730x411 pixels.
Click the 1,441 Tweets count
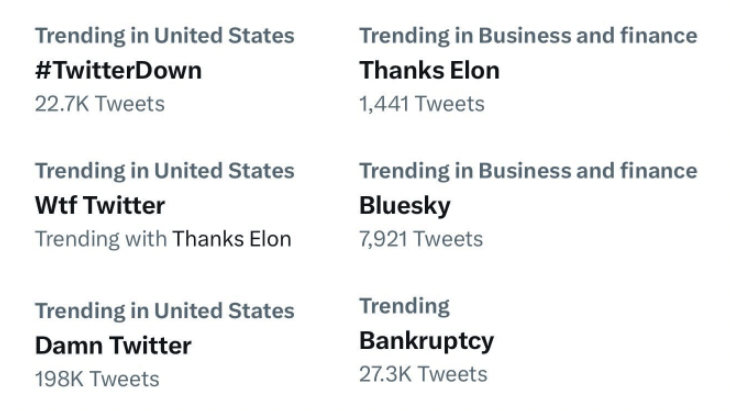point(422,103)
